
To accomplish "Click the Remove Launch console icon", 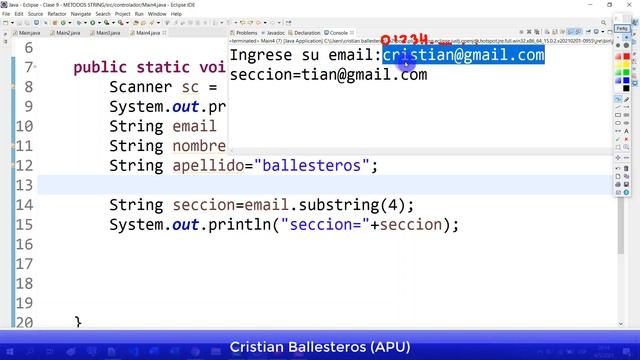I will point(529,32).
